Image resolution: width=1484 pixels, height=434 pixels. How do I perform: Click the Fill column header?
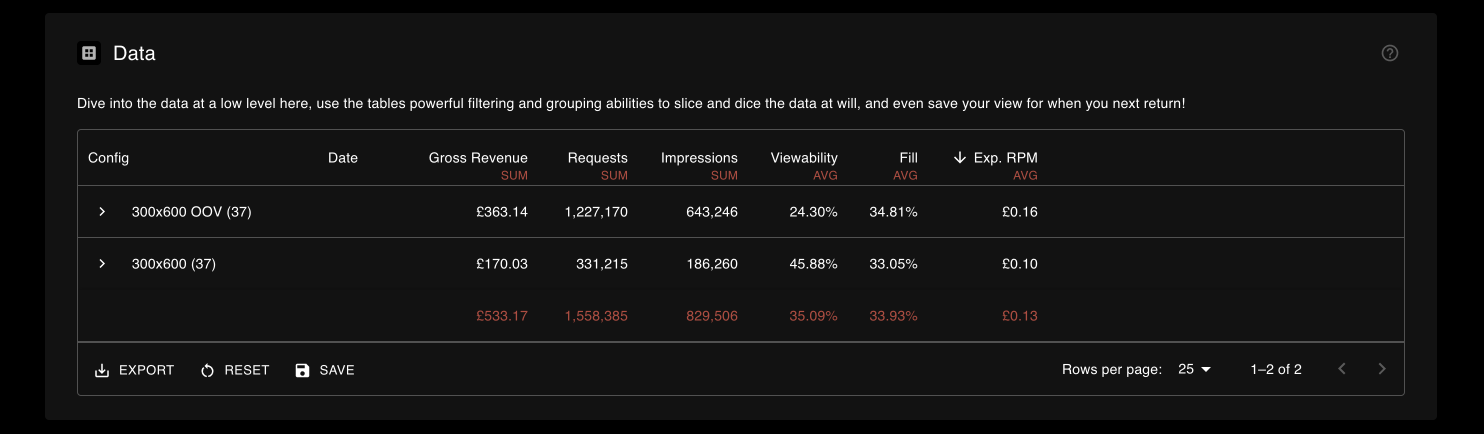(908, 158)
